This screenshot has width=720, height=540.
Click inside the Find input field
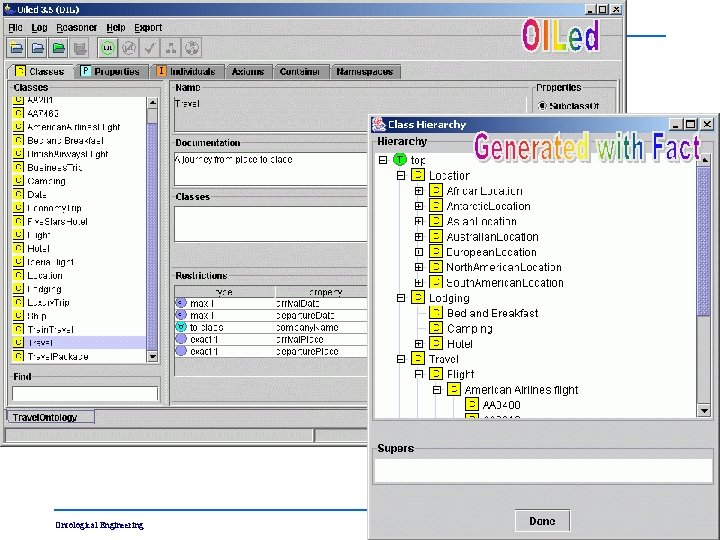[x=85, y=394]
